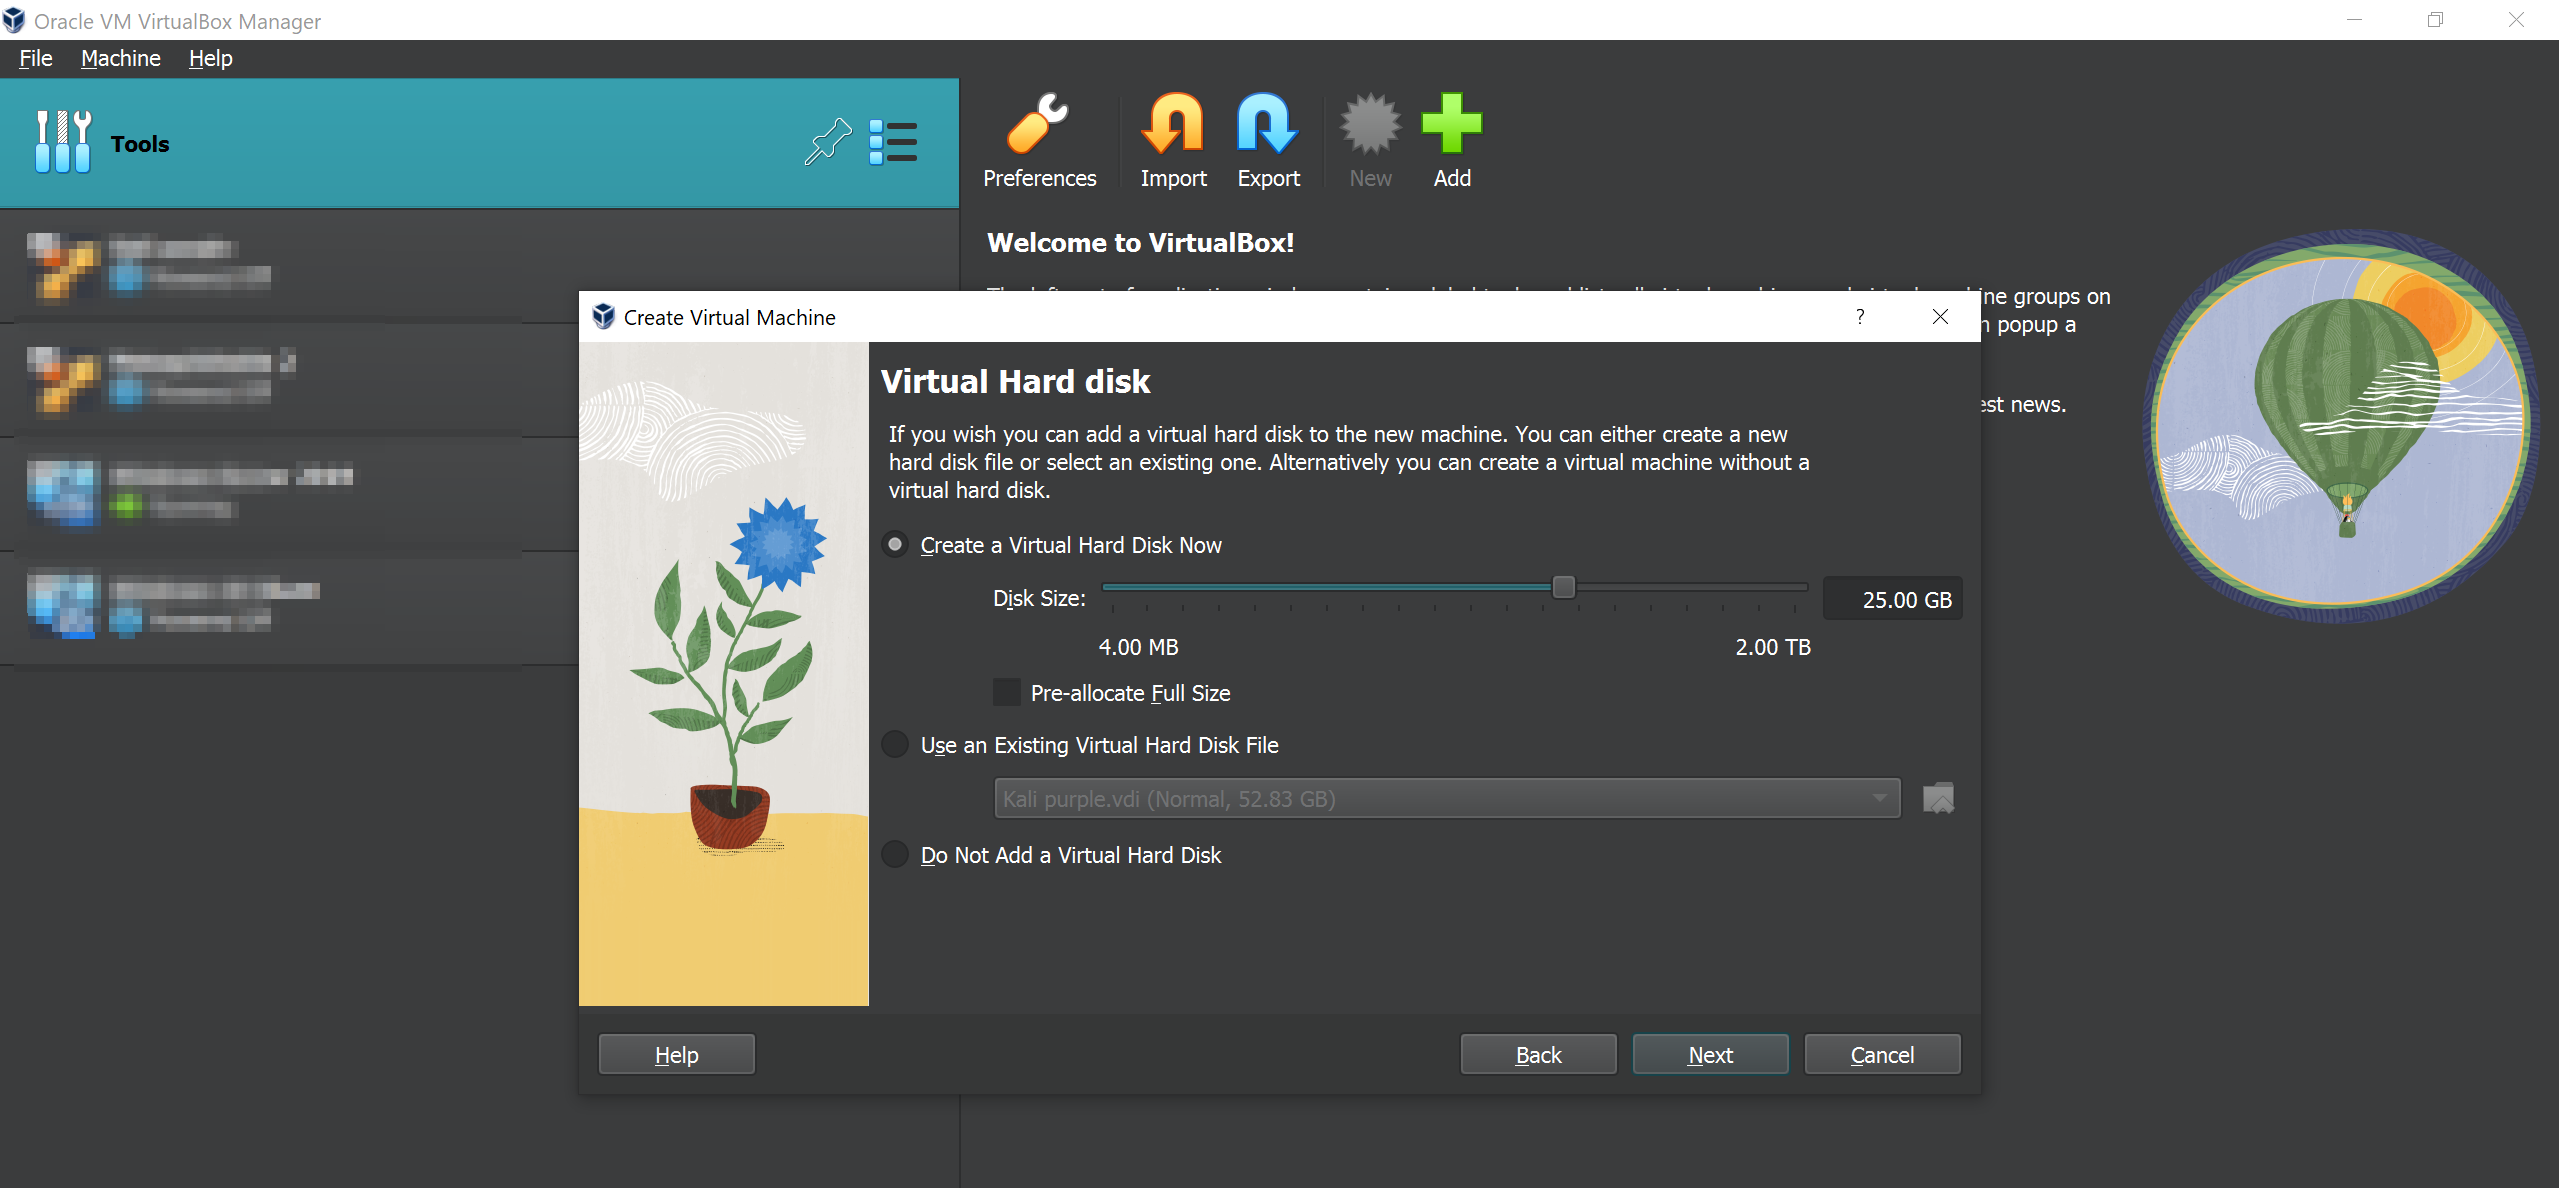Open the Machine menu
The width and height of the screenshot is (2559, 1188).
pos(120,58)
